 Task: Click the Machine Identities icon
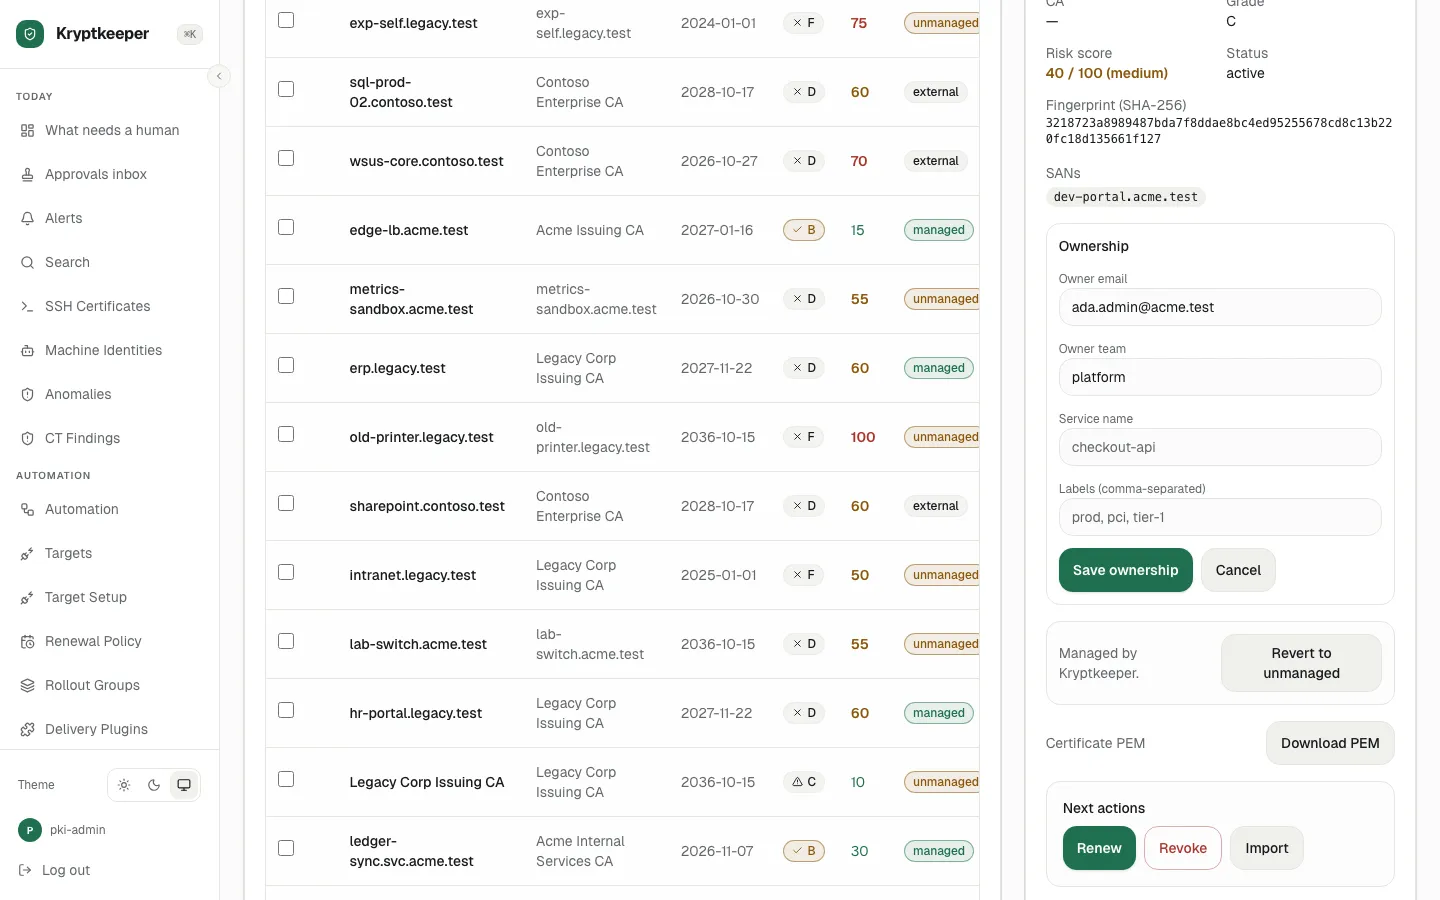pos(27,350)
